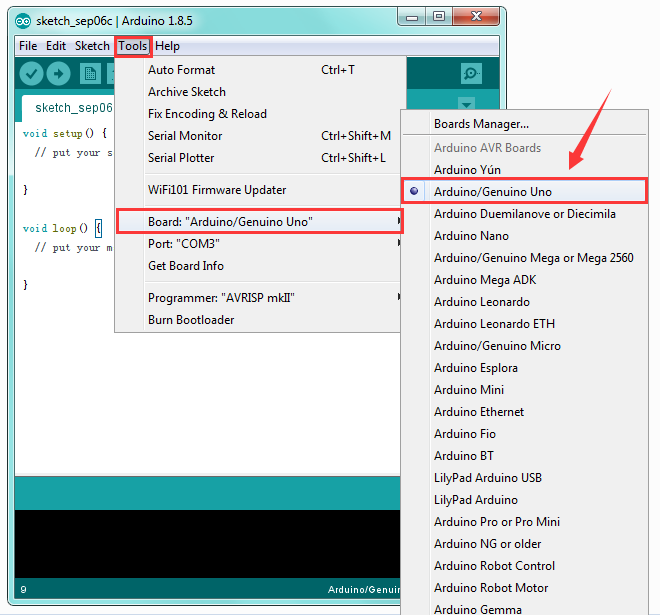The width and height of the screenshot is (660, 615).
Task: Open the tab dropdown triangle button
Action: coord(466,104)
